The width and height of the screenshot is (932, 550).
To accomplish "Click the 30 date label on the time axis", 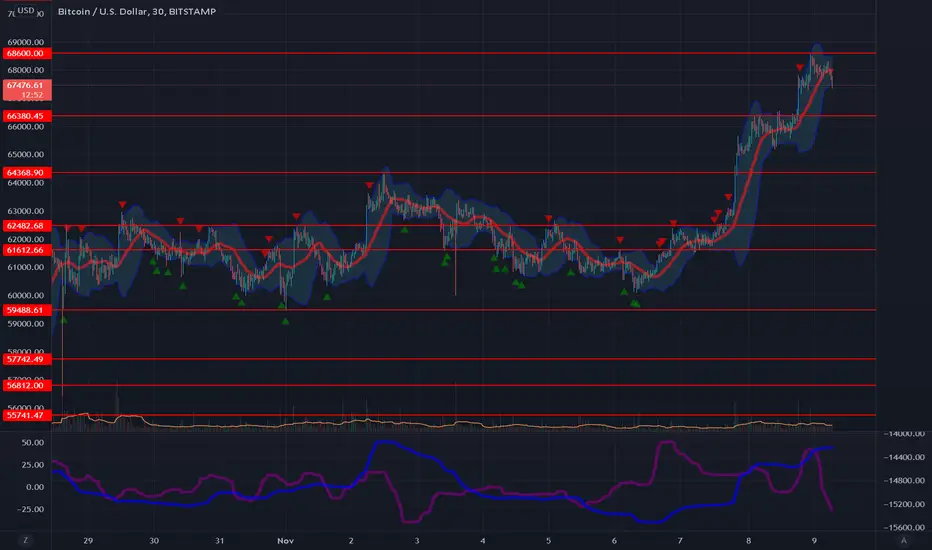I will pos(154,540).
